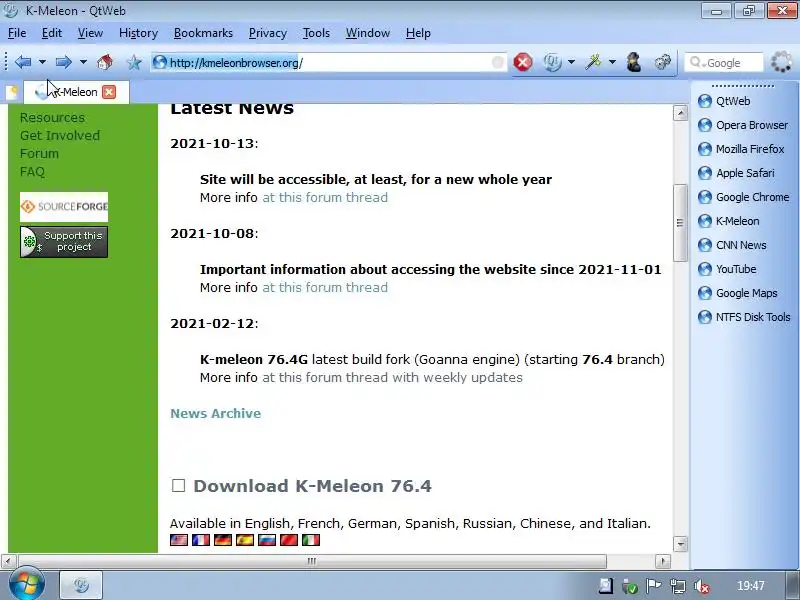Open the Edit menu
This screenshot has width=800, height=600.
pos(52,33)
